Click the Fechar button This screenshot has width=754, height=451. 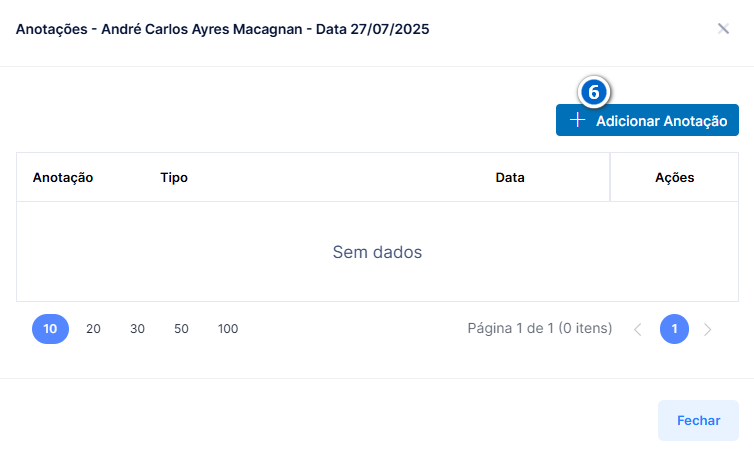pyautogui.click(x=698, y=420)
